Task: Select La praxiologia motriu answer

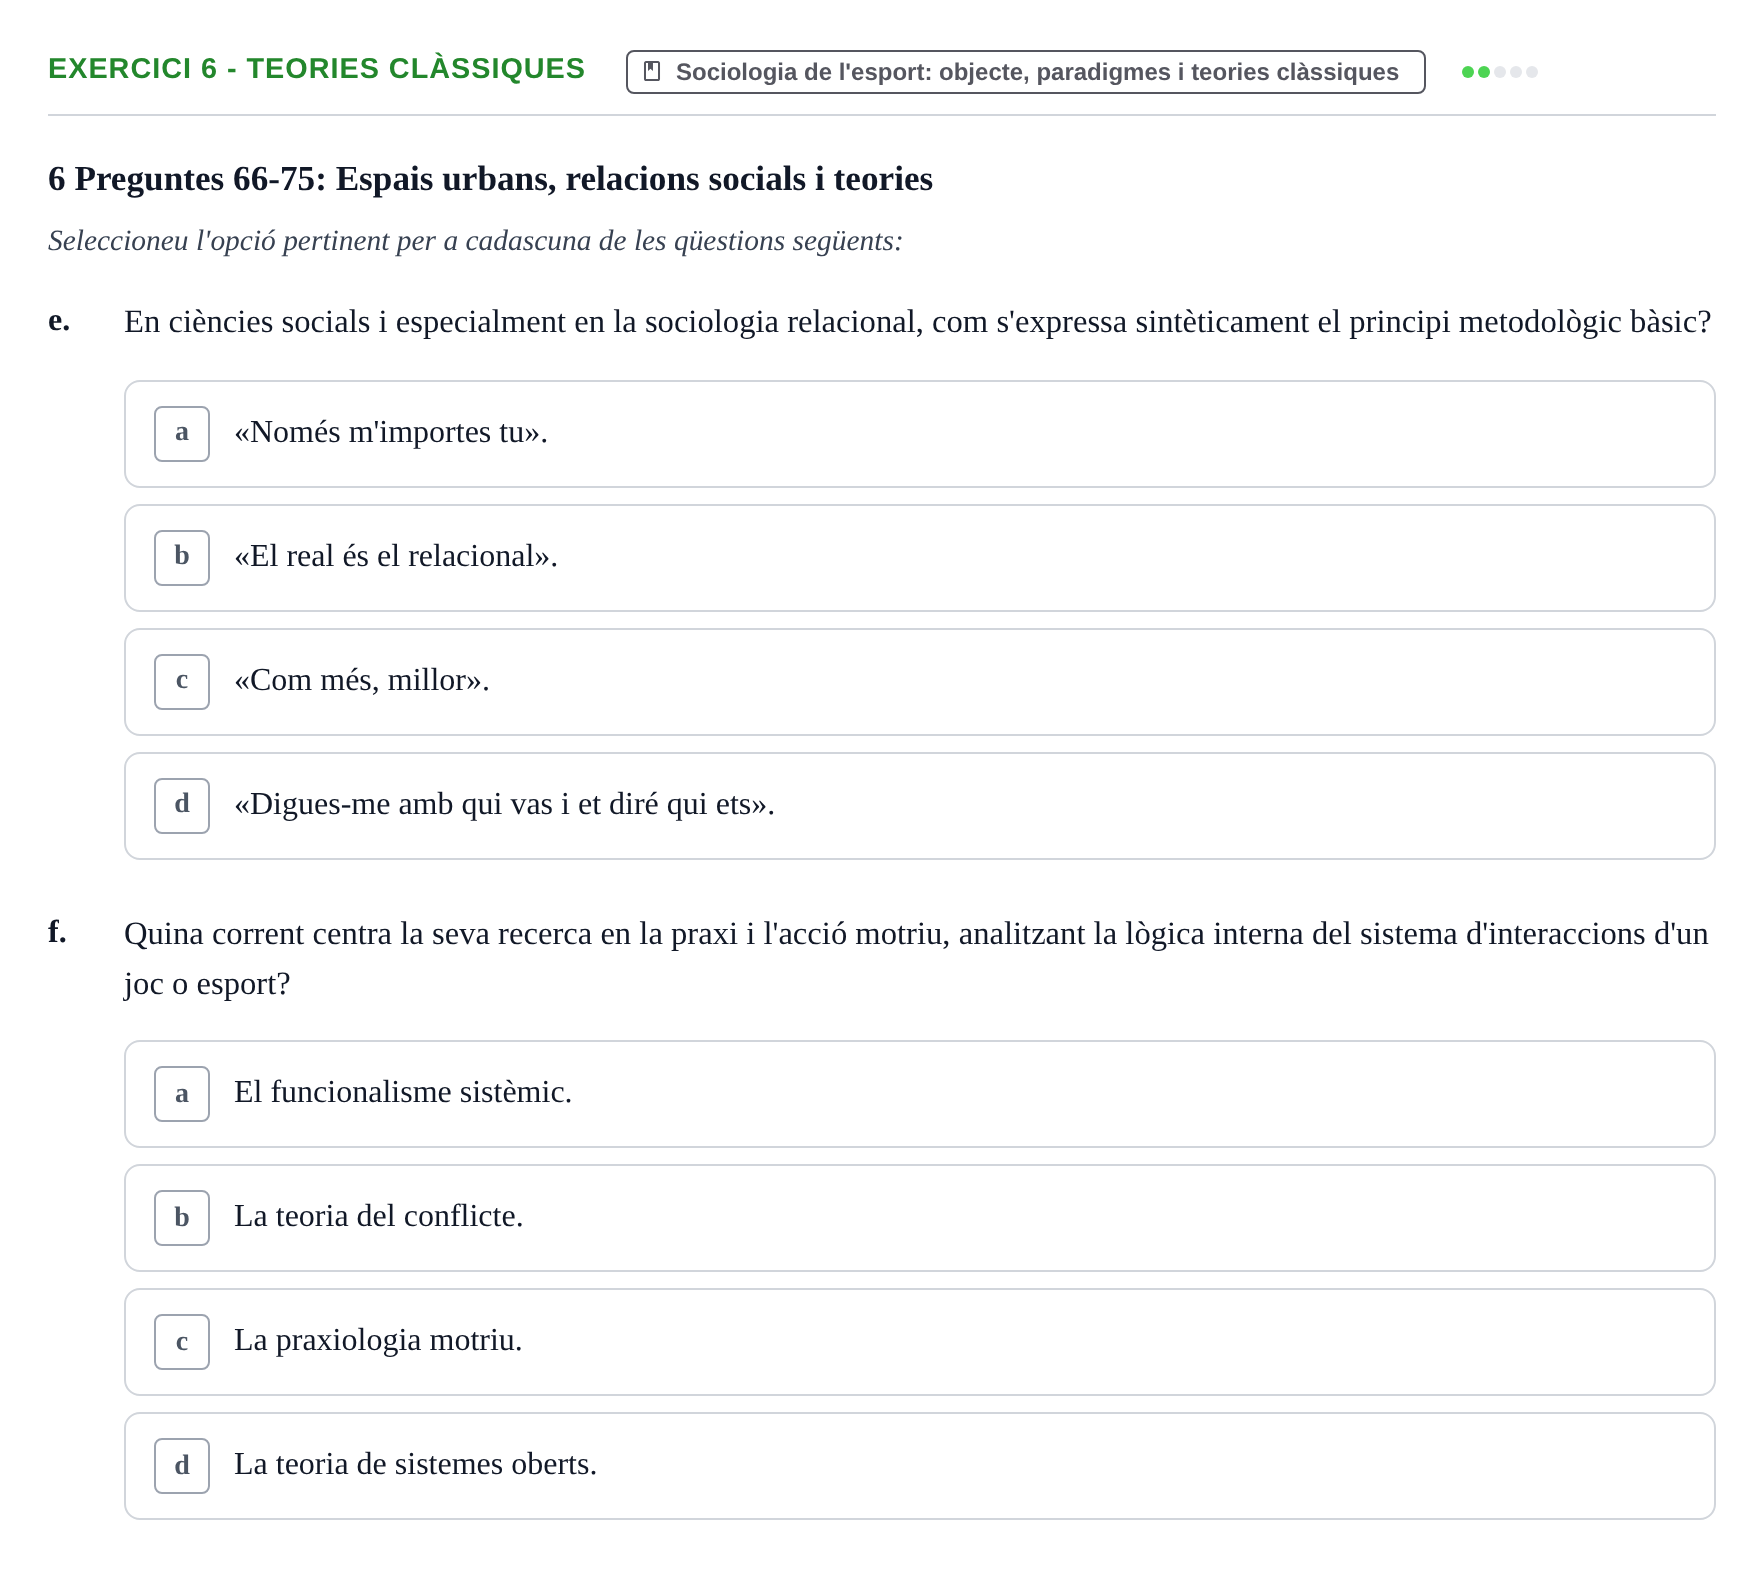Action: click(919, 1342)
